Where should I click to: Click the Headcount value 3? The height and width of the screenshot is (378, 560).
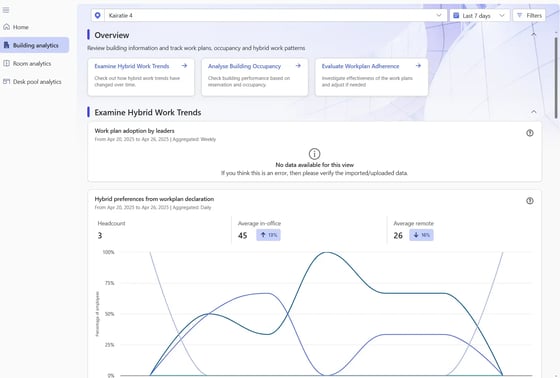(100, 235)
